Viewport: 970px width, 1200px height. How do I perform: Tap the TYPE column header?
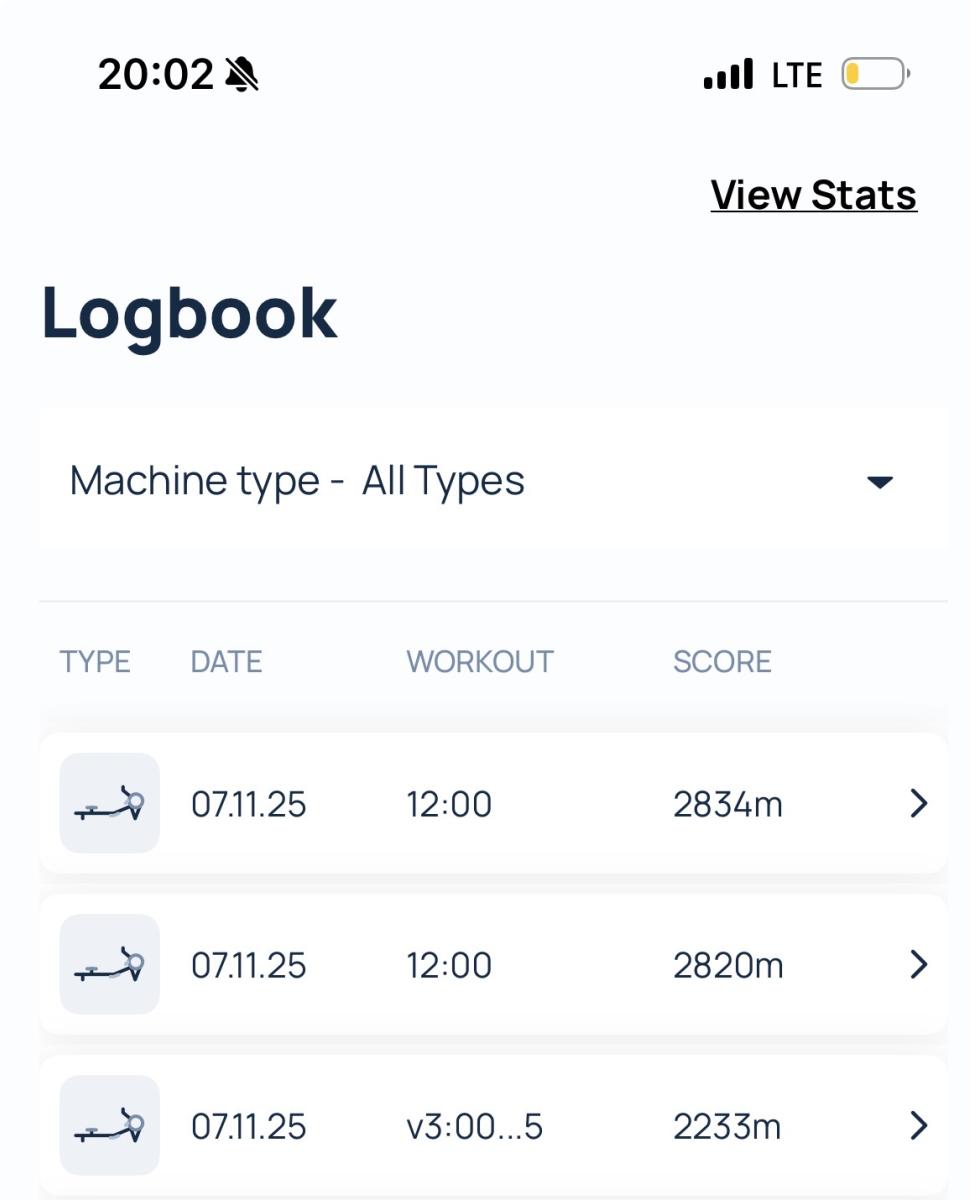tap(95, 661)
